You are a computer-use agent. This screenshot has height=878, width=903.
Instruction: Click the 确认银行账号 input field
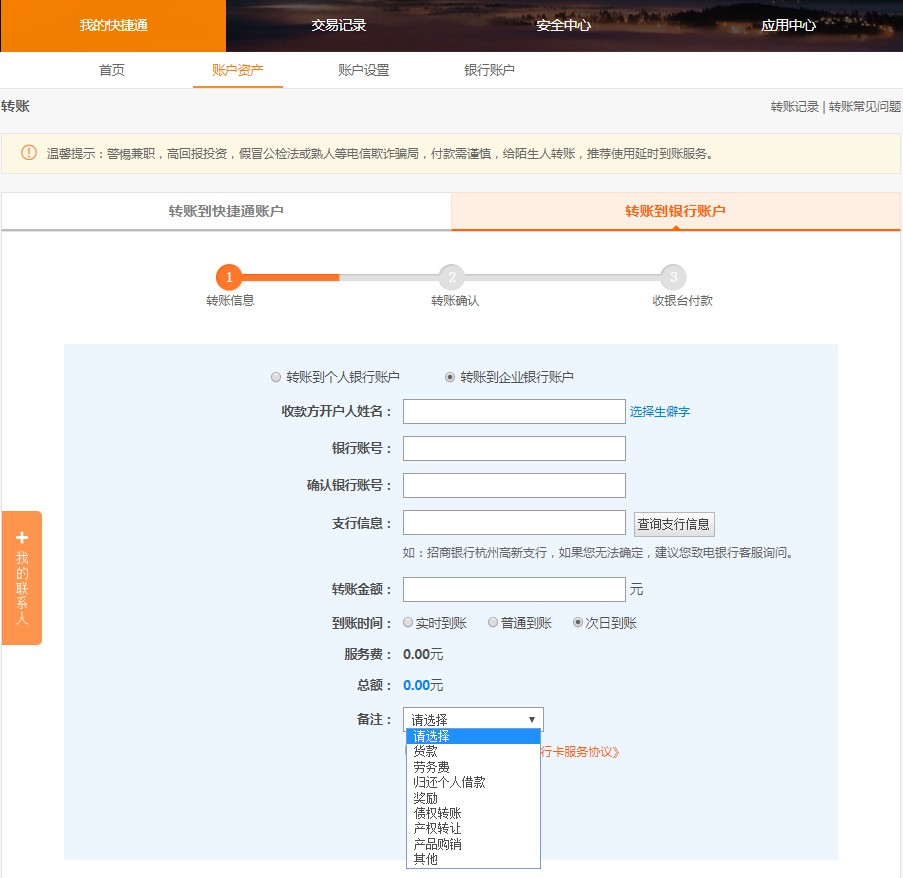point(513,485)
